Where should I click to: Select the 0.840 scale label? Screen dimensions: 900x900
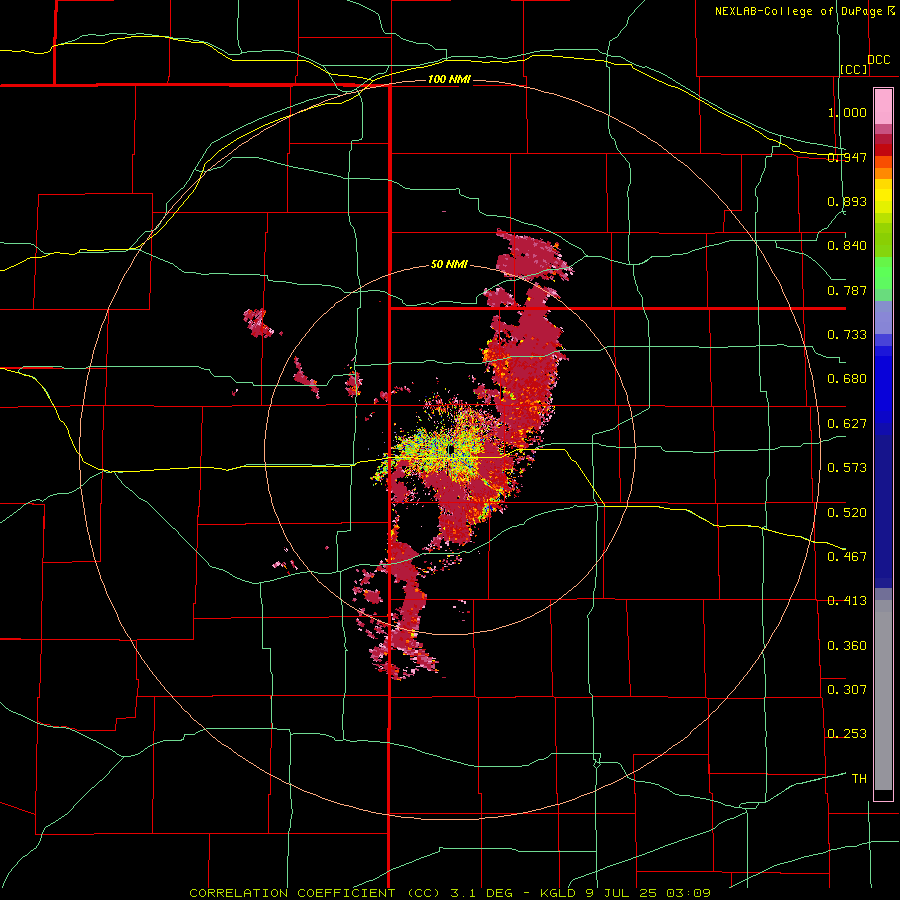pyautogui.click(x=847, y=246)
